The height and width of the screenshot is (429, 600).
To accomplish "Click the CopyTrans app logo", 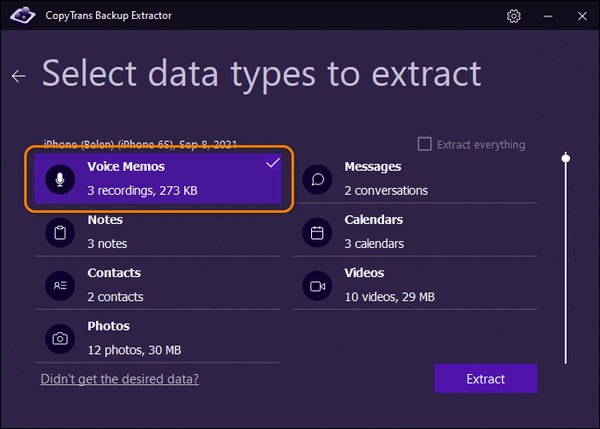I will [23, 15].
